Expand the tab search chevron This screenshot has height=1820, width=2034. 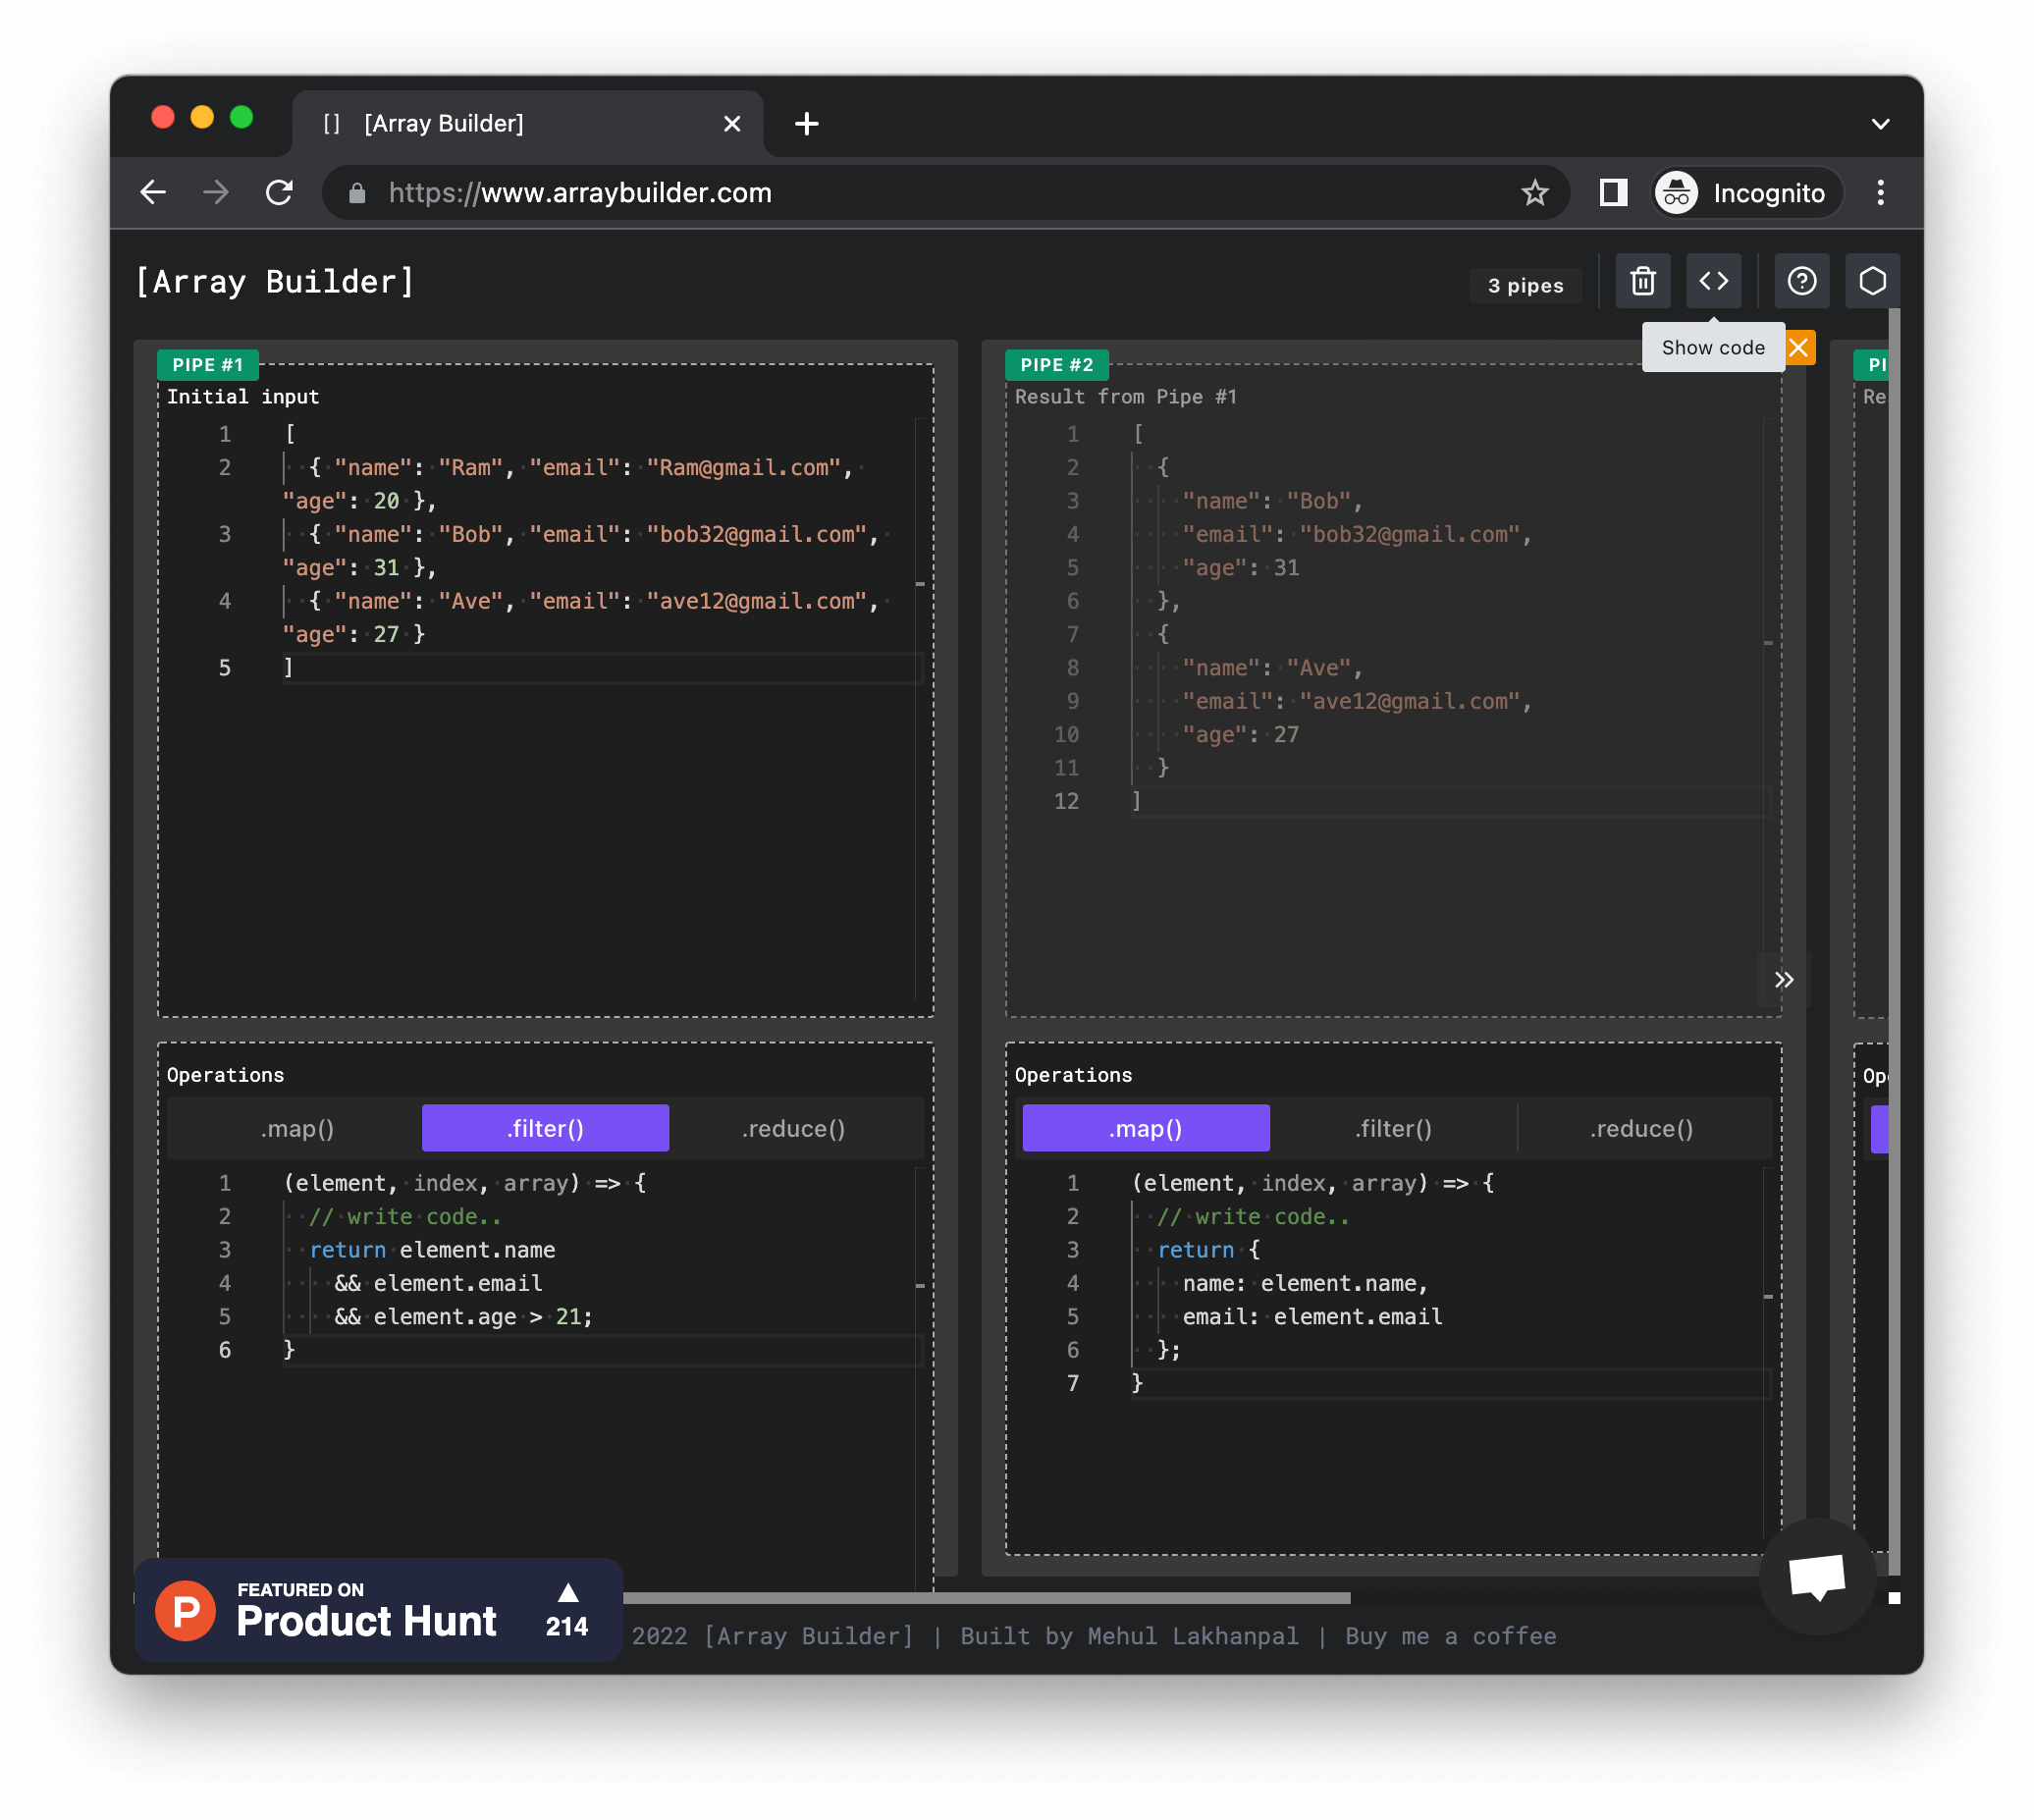1880,124
